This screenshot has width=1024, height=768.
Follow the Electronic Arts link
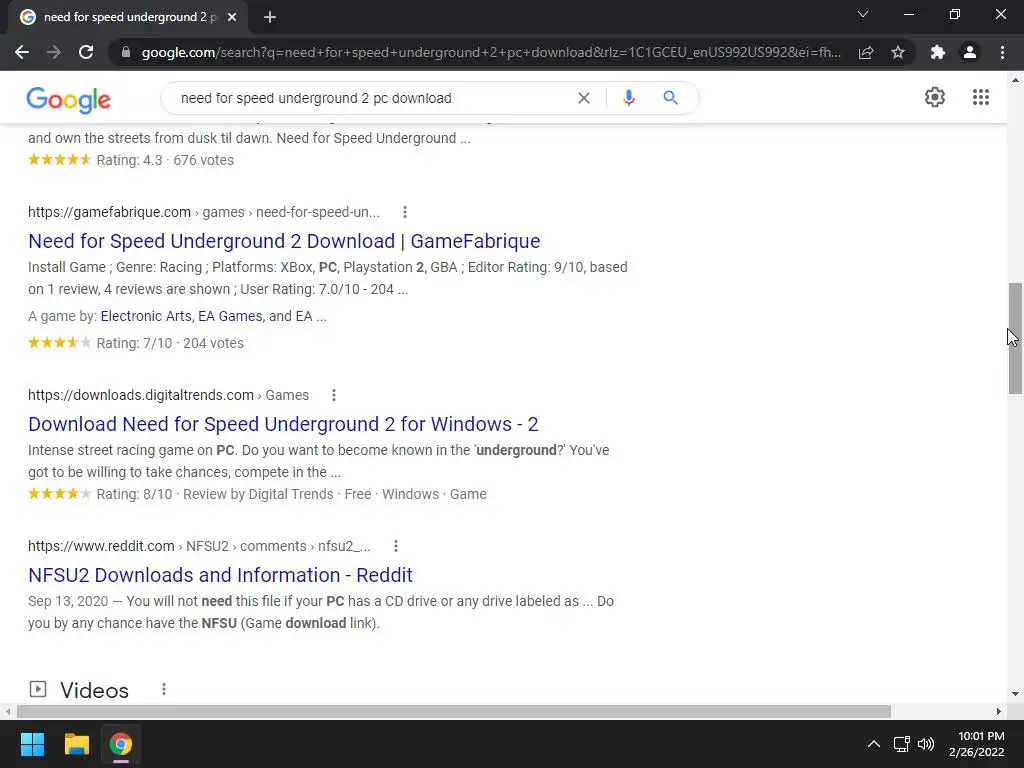(x=146, y=316)
